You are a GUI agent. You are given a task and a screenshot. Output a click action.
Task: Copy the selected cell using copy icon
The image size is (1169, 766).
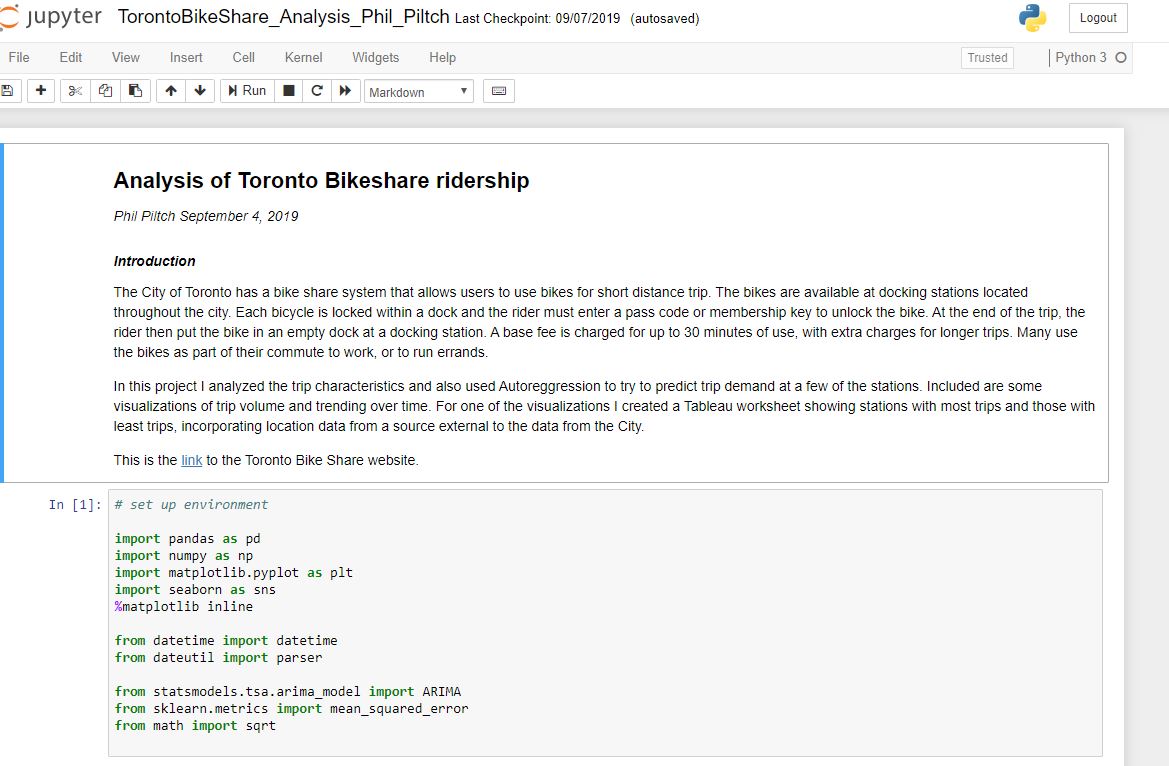tap(104, 91)
